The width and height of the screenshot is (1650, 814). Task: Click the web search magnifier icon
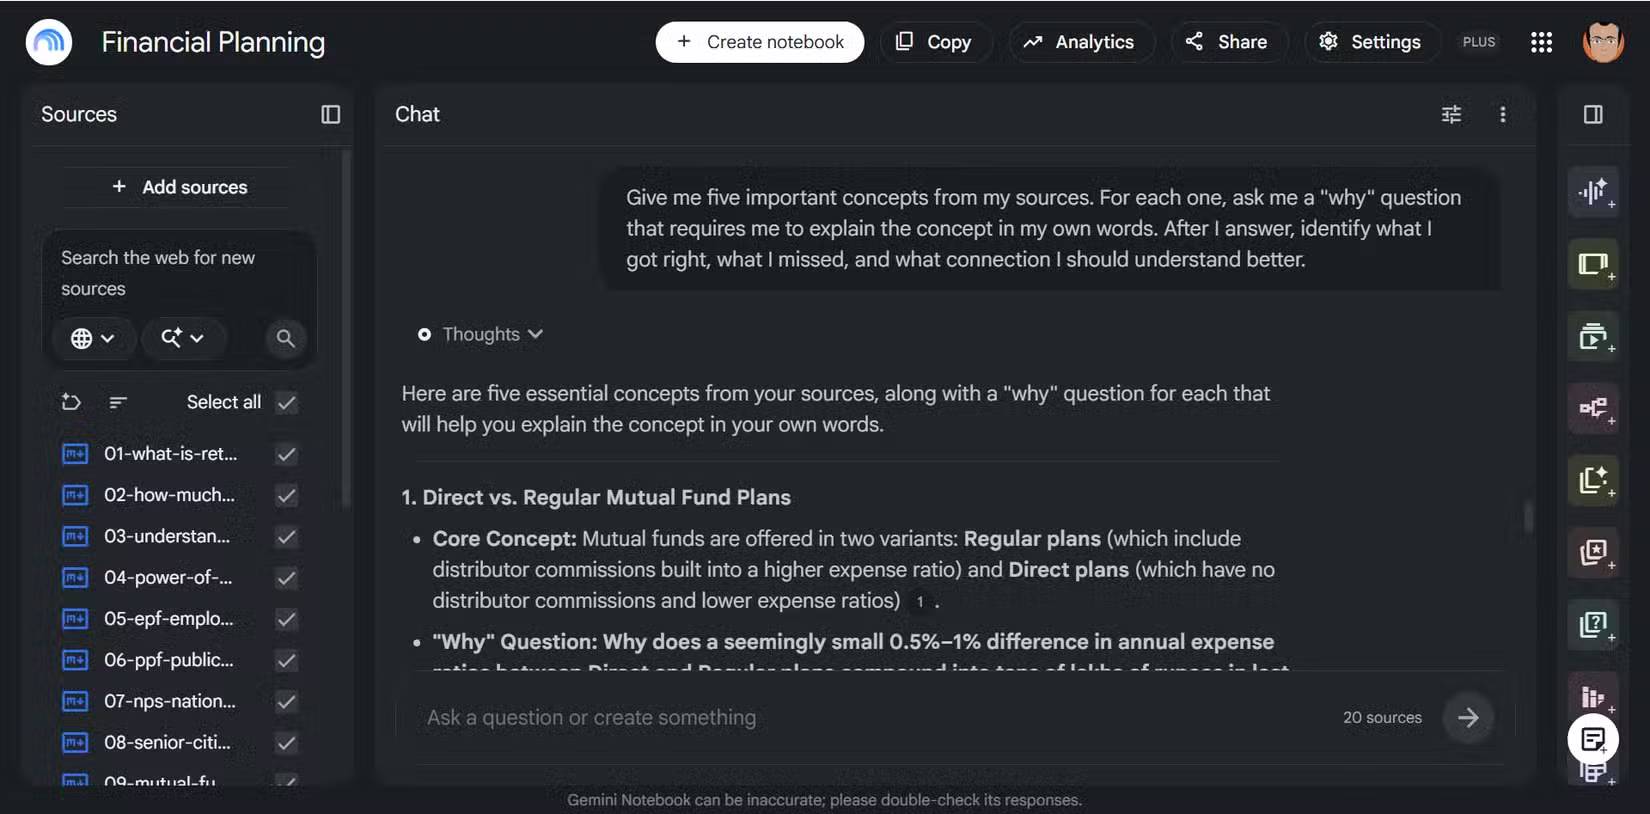click(x=285, y=338)
